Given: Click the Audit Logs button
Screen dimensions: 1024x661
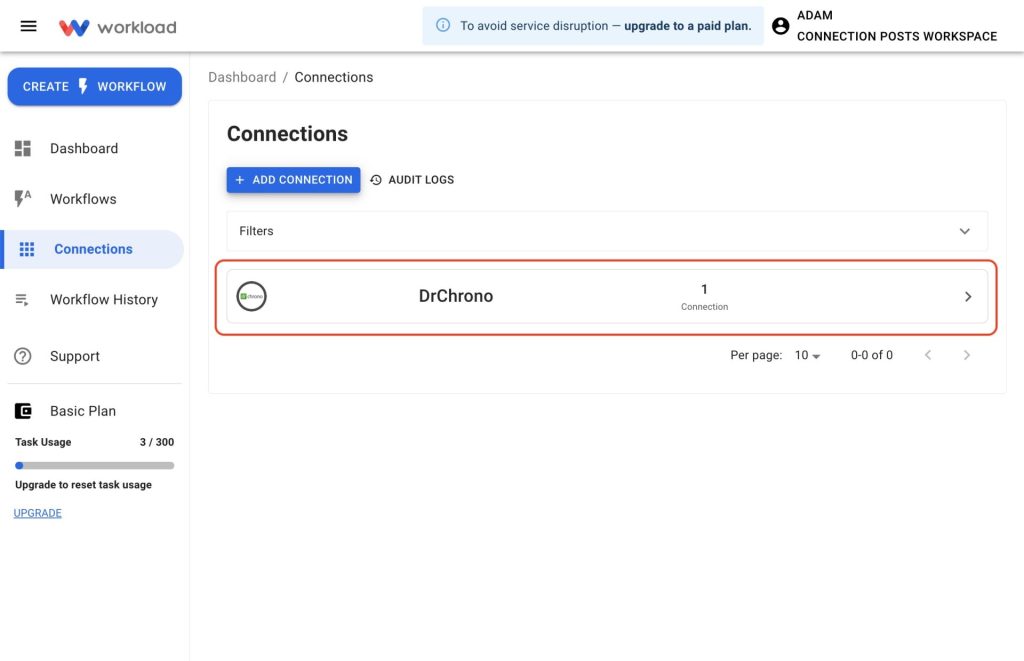Looking at the screenshot, I should pyautogui.click(x=412, y=180).
